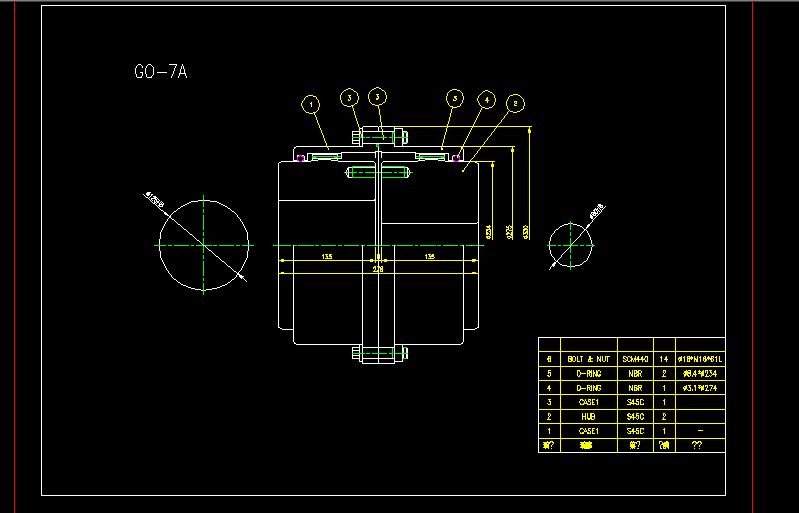This screenshot has height=513, width=799.
Task: Select the GO-7A drawing title text
Action: [161, 71]
